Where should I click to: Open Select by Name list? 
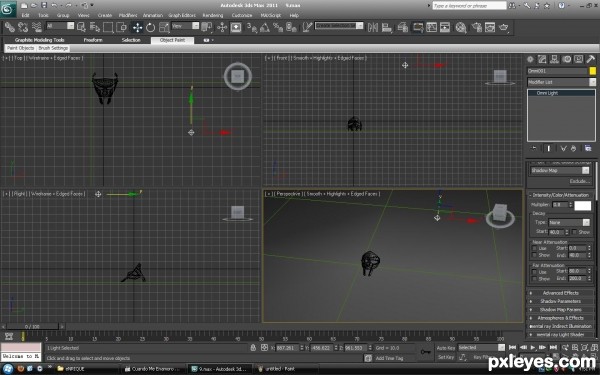[x=95, y=27]
